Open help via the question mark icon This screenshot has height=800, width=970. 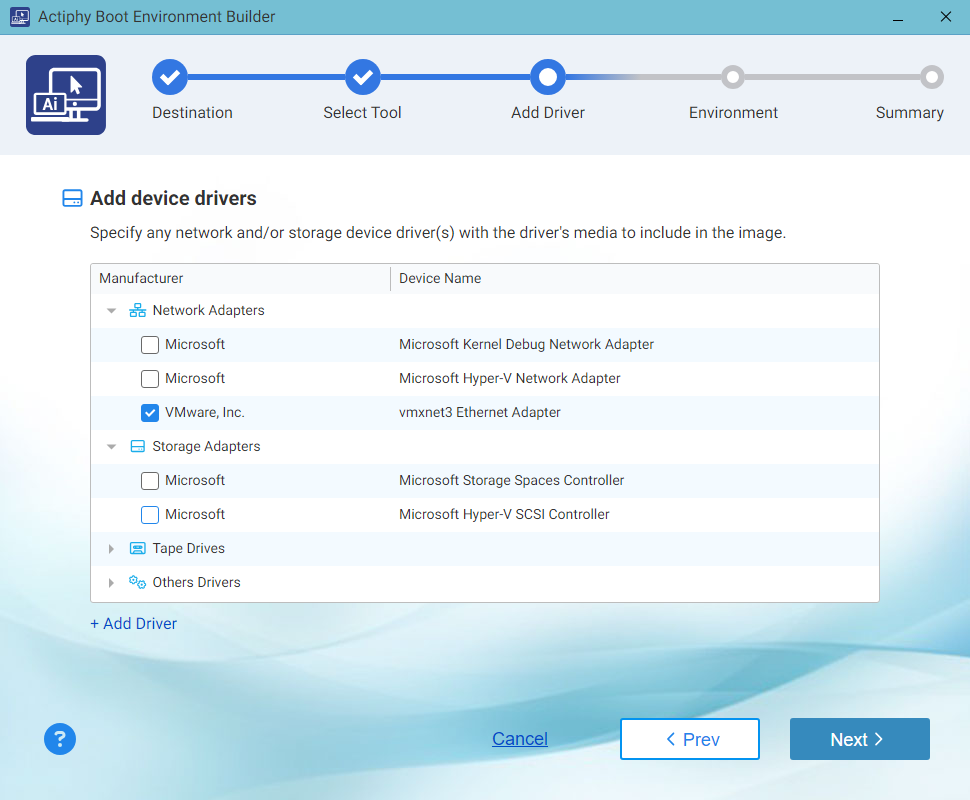(x=60, y=739)
